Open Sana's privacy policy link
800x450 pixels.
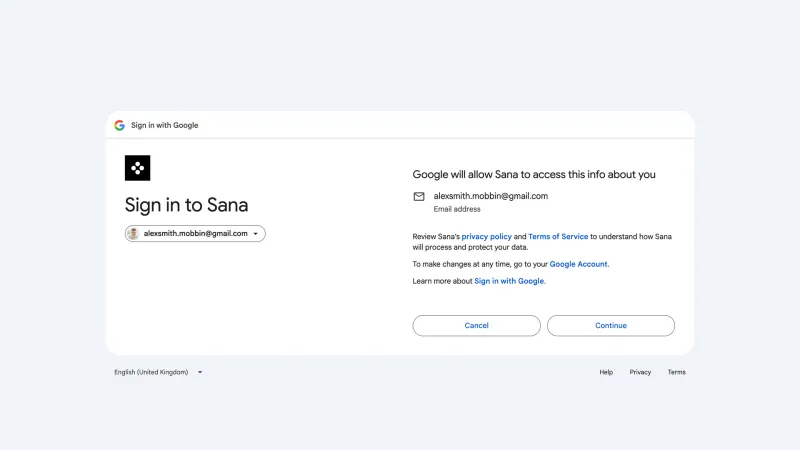[x=486, y=237]
